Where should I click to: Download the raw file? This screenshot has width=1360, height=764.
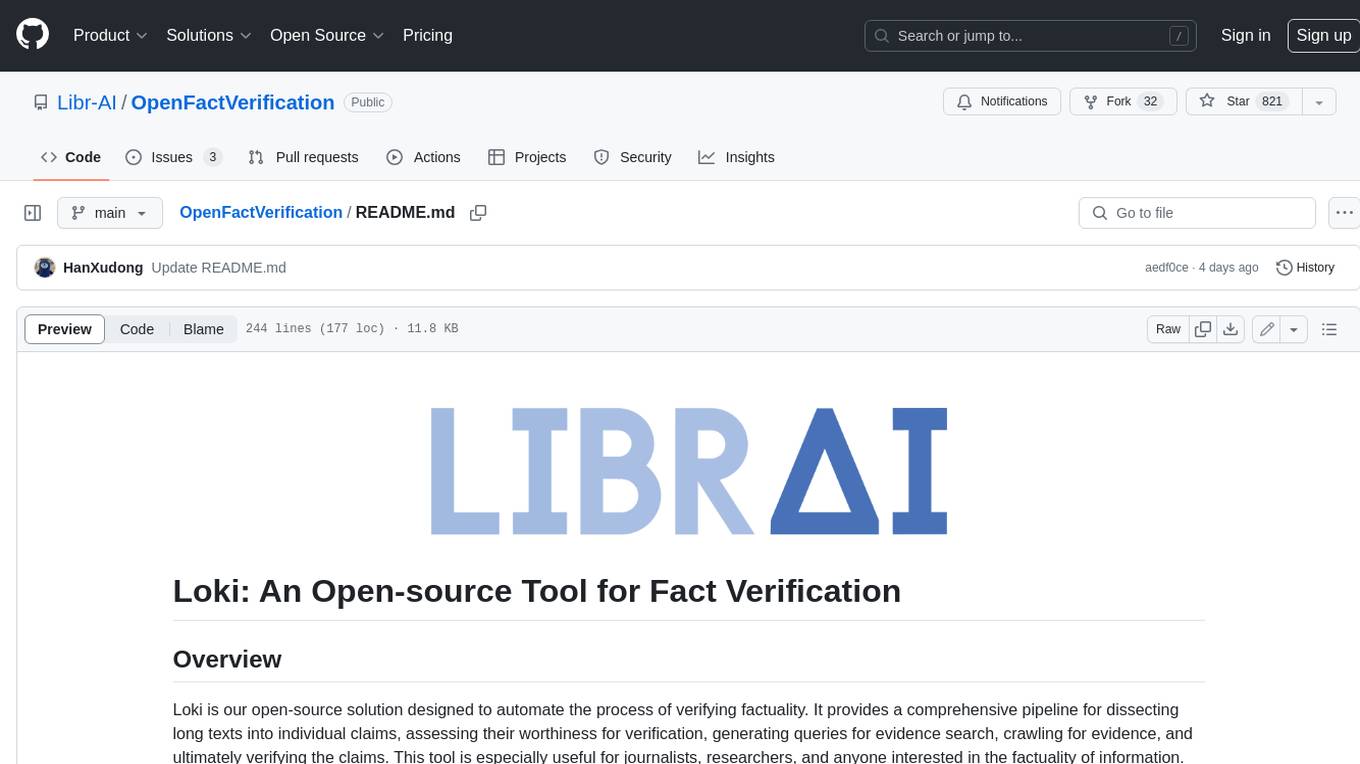1231,329
